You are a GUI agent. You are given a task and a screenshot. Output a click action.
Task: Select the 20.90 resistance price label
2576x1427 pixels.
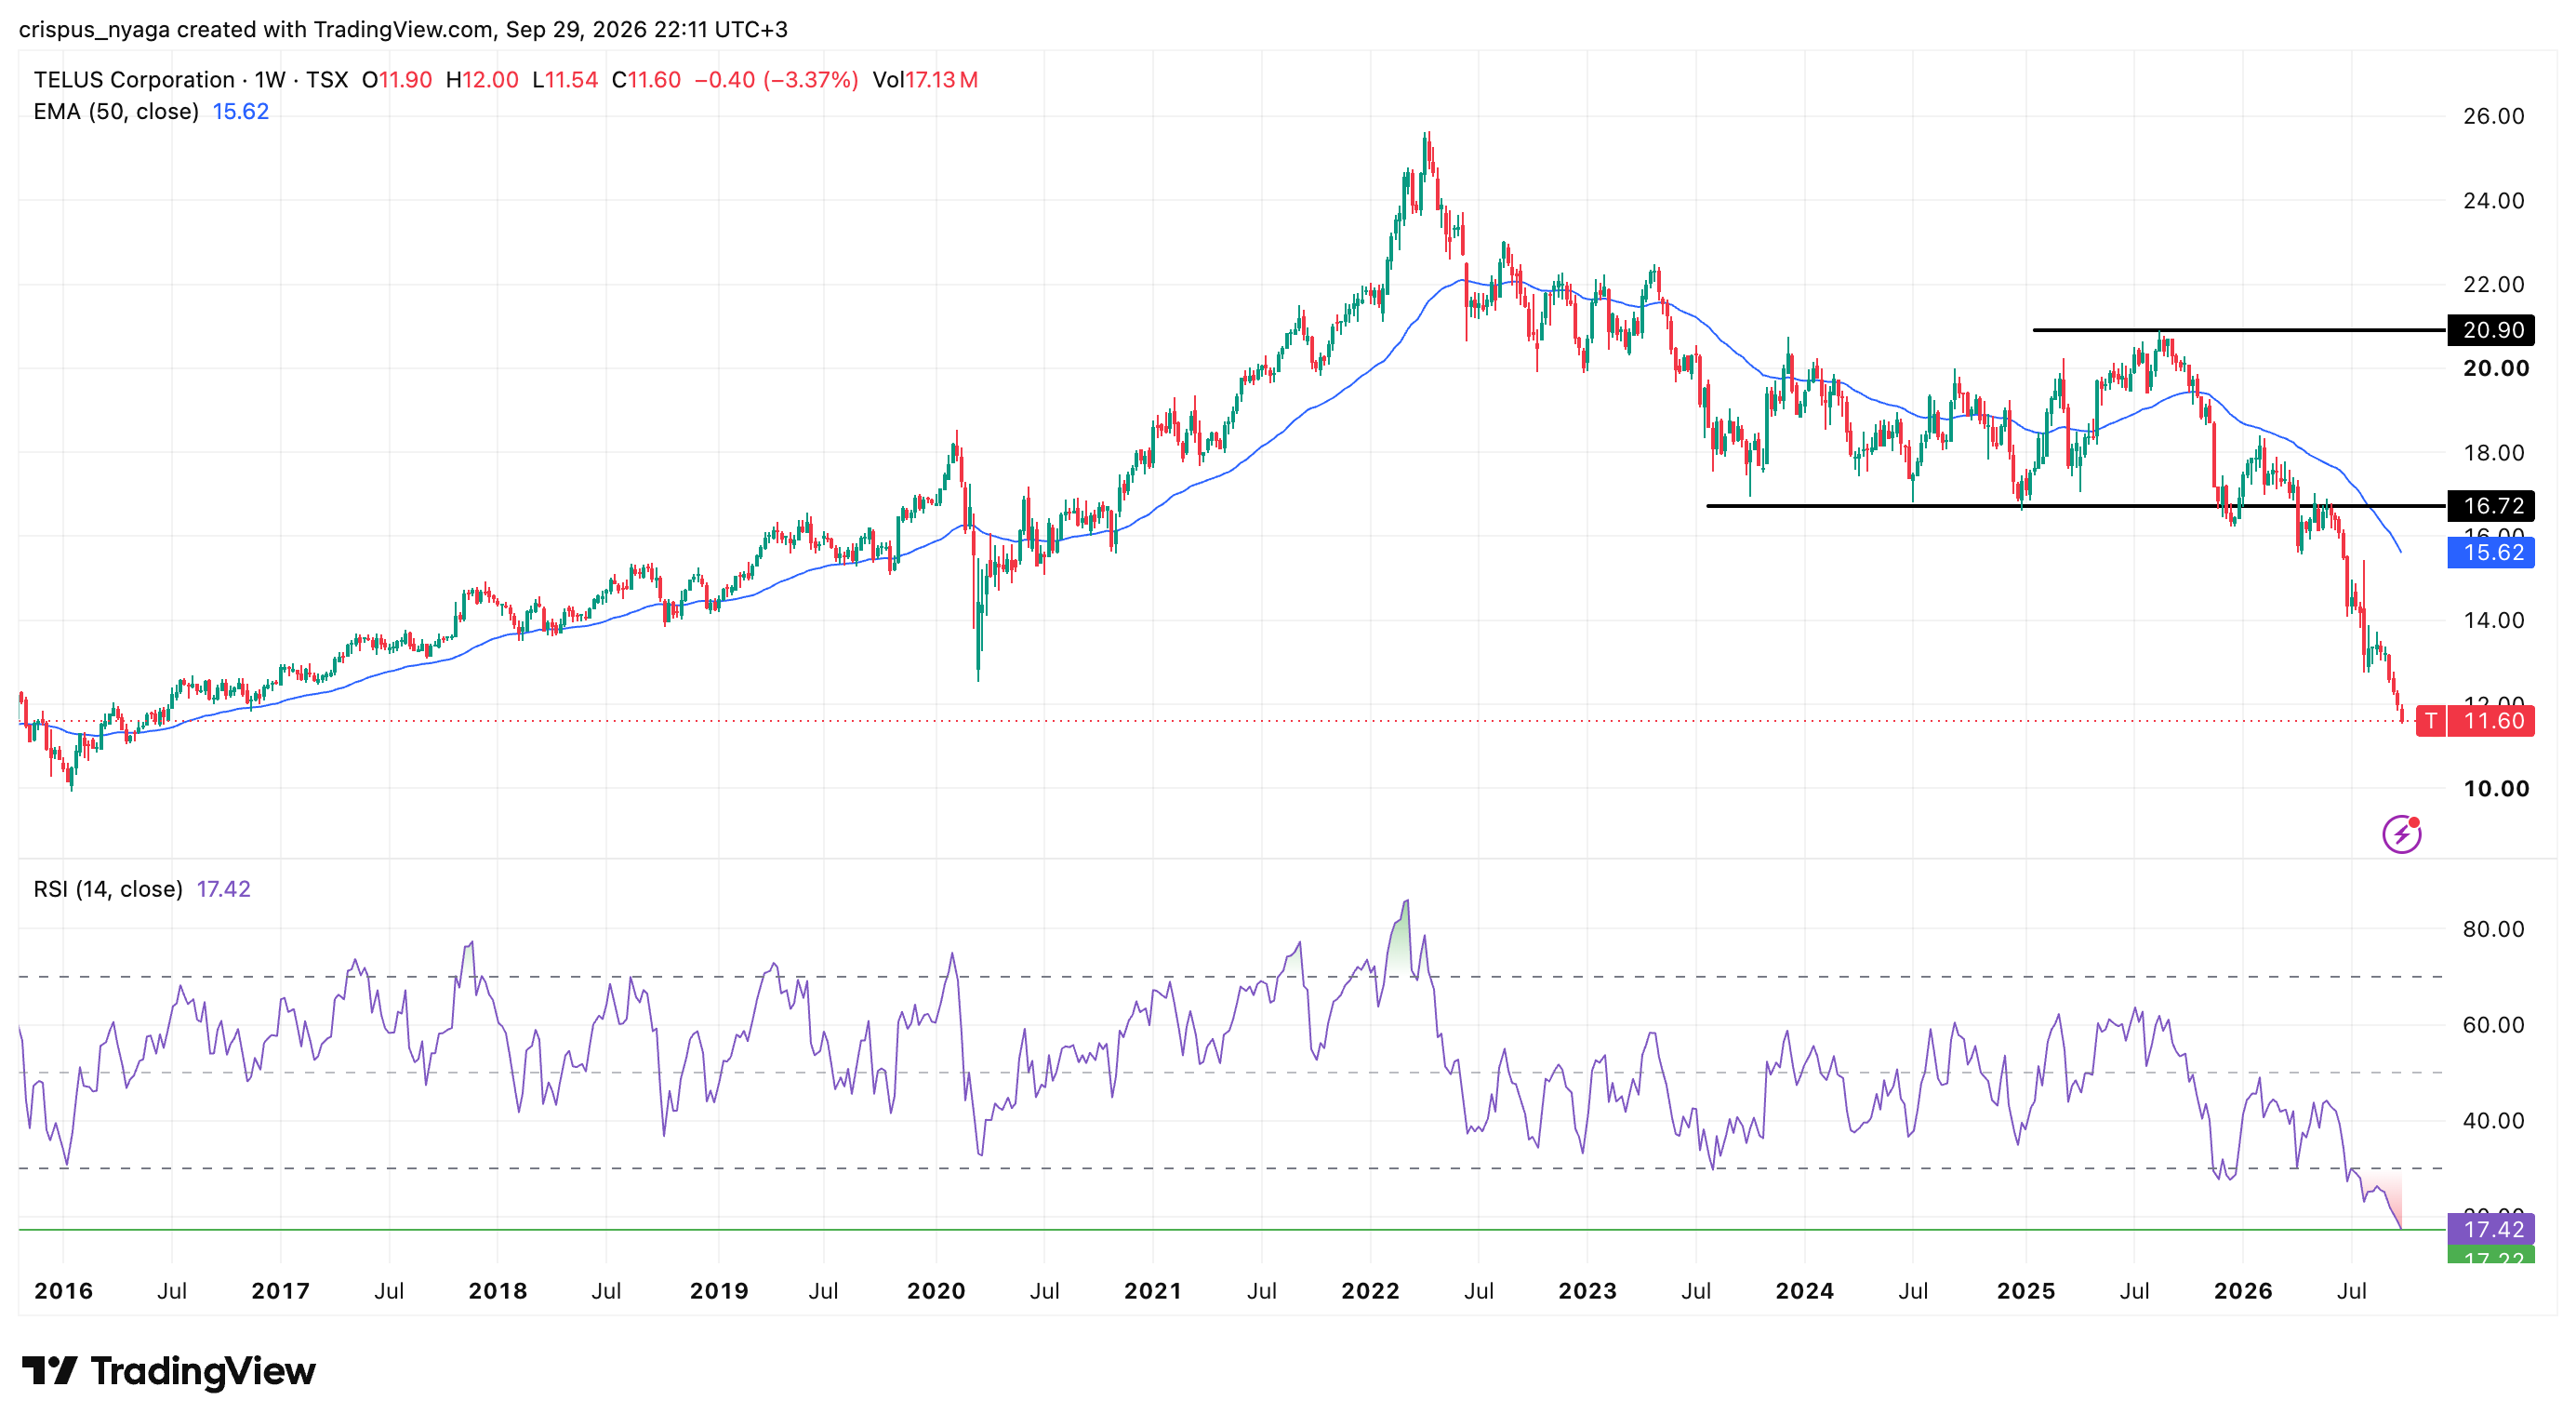point(2491,330)
